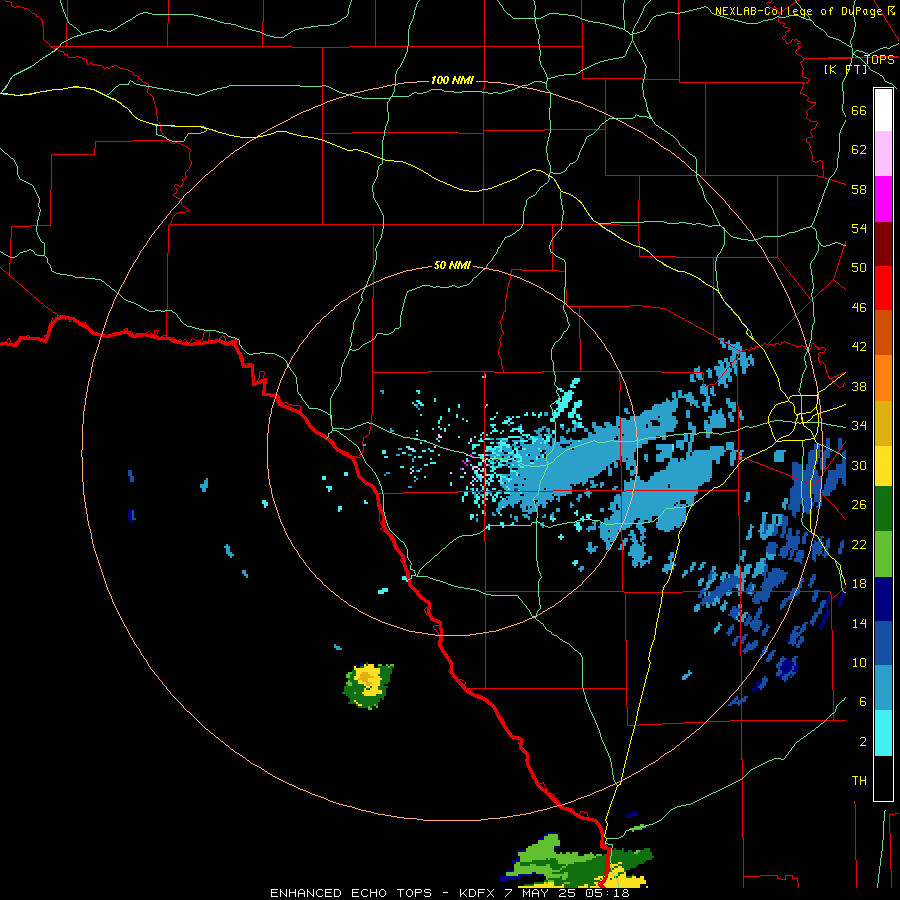Select the bright red legend swatch

pos(883,288)
